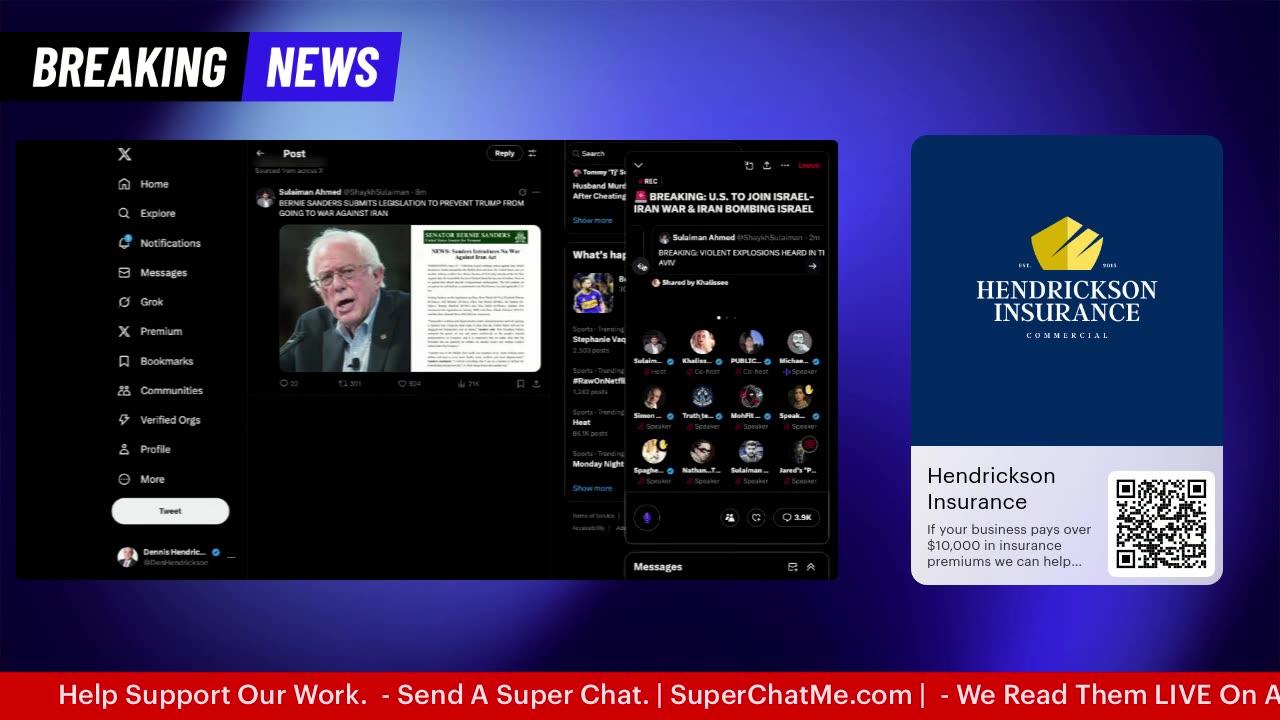Viewport: 1280px width, 720px height.
Task: Open the Heat trending topic
Action: tap(598, 422)
